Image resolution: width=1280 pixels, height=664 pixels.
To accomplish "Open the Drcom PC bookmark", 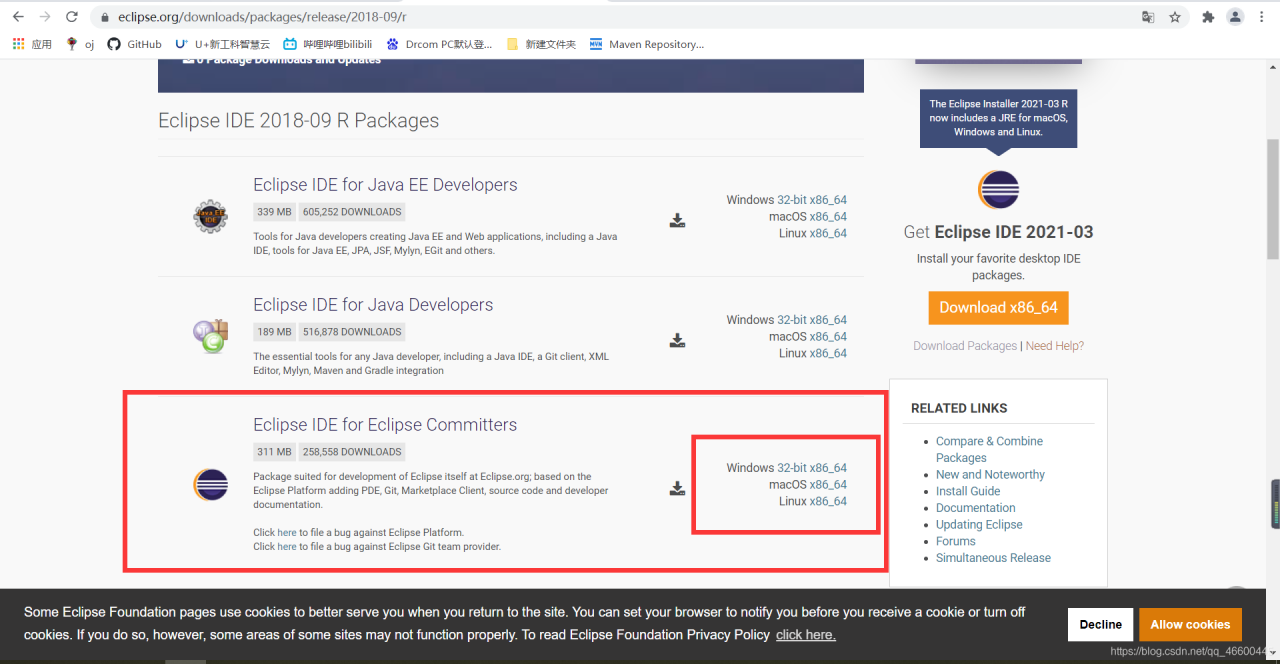I will pos(439,44).
